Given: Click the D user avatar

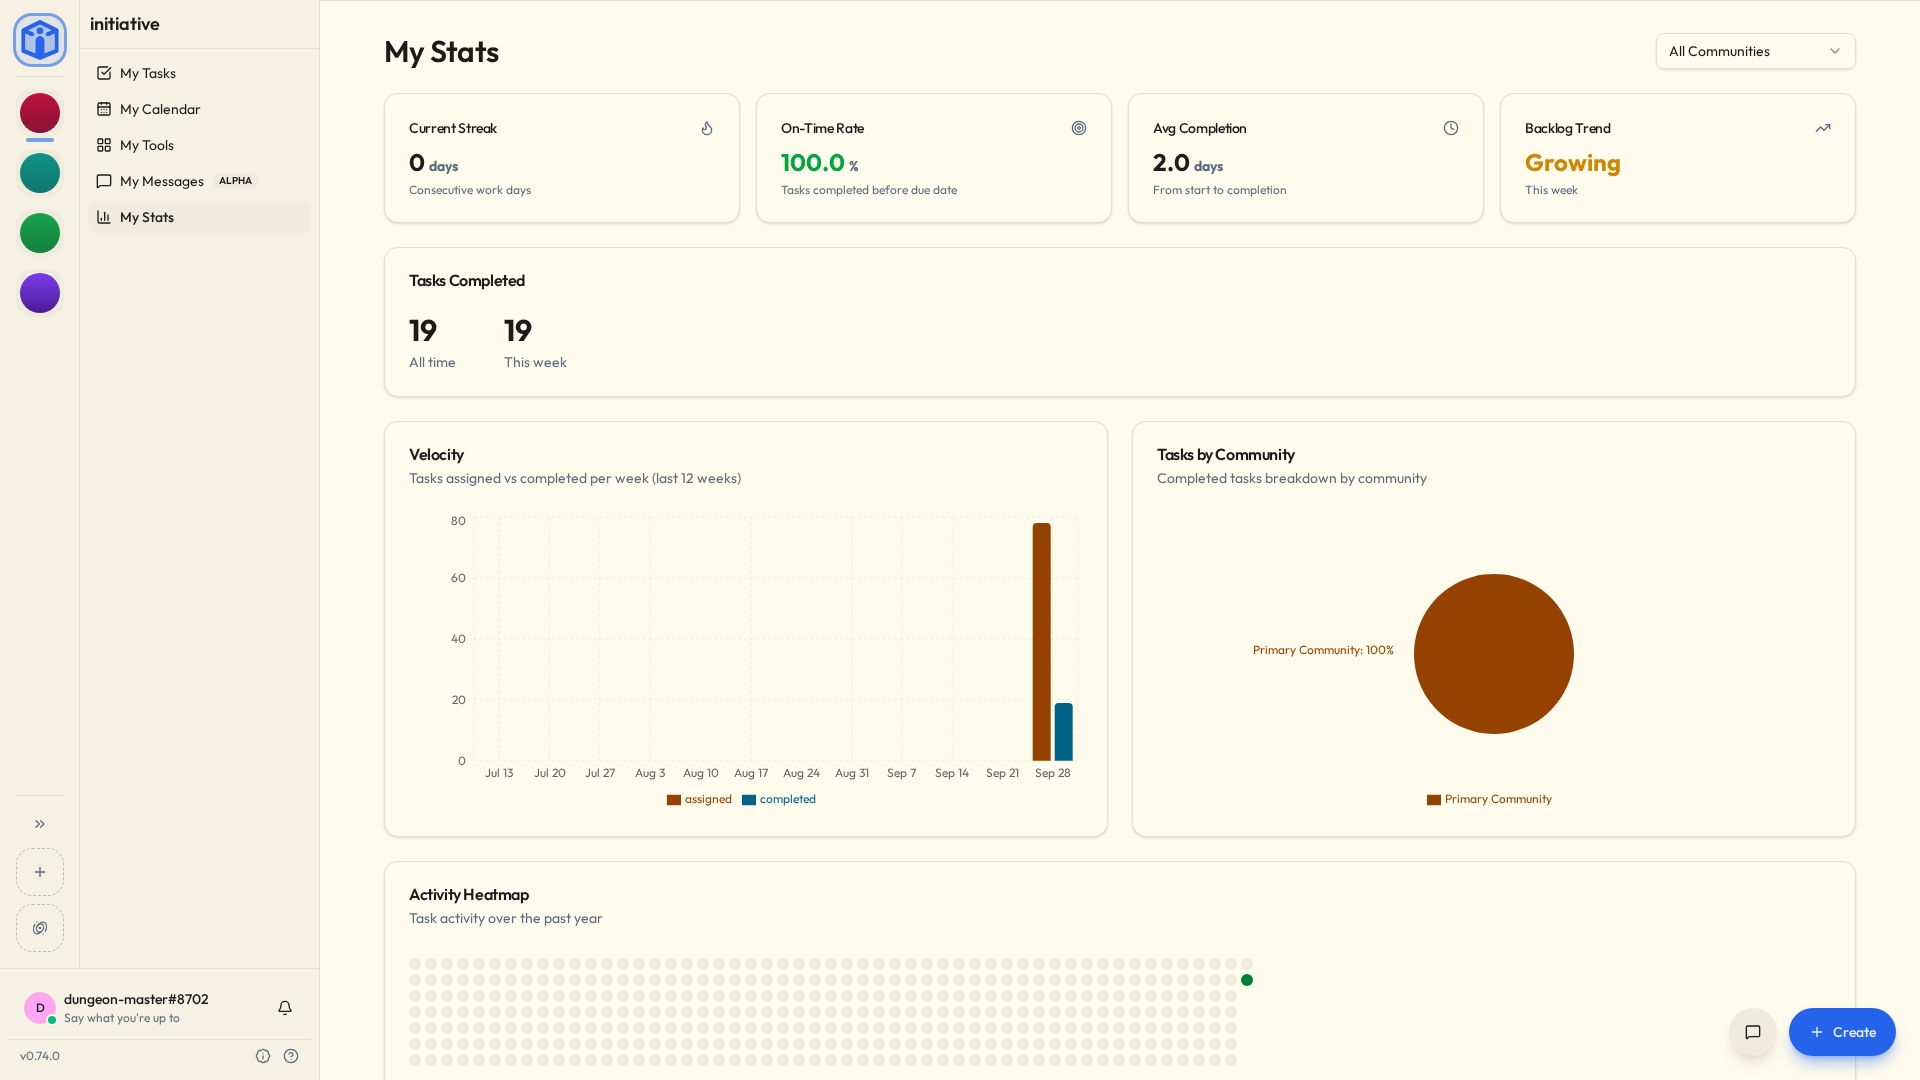Looking at the screenshot, I should coord(40,1008).
